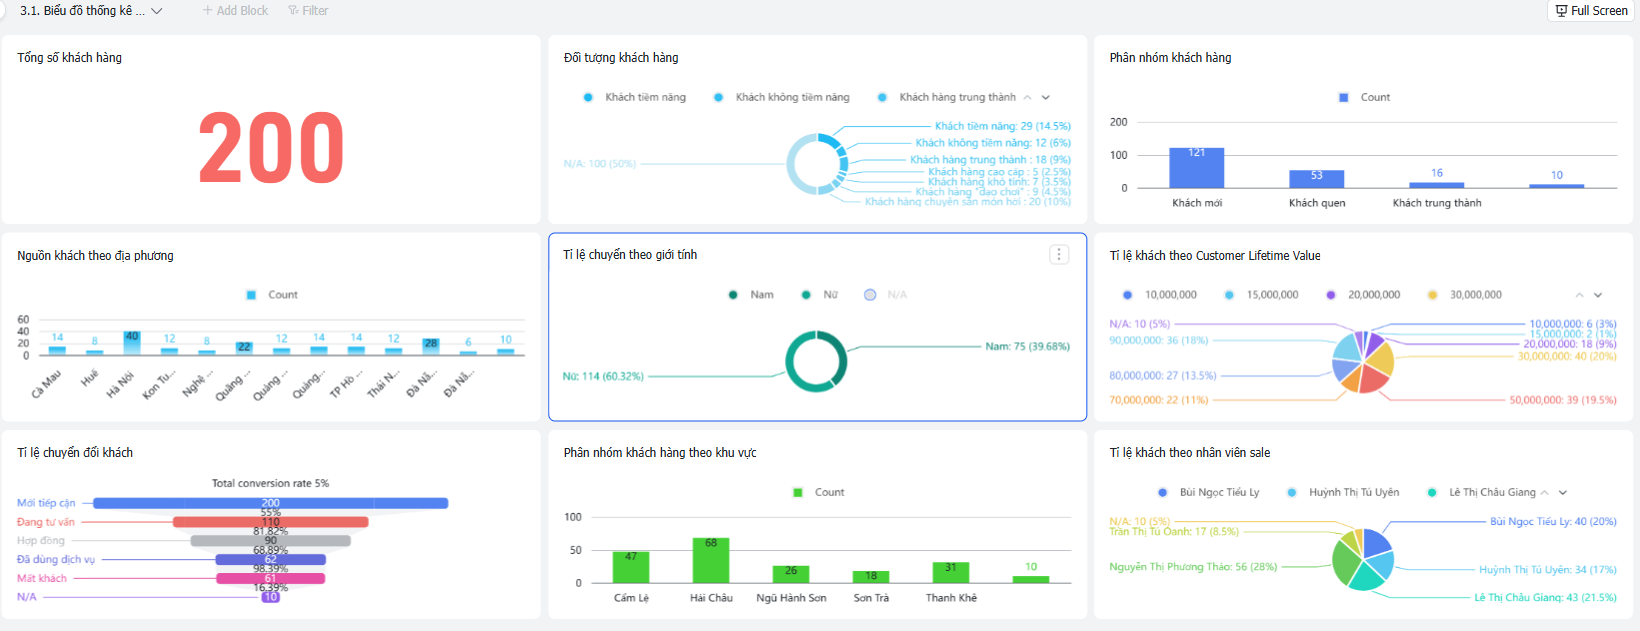This screenshot has width=1640, height=631.
Task: Click the Sơn Trà bar showing 18
Action: [x=871, y=578]
